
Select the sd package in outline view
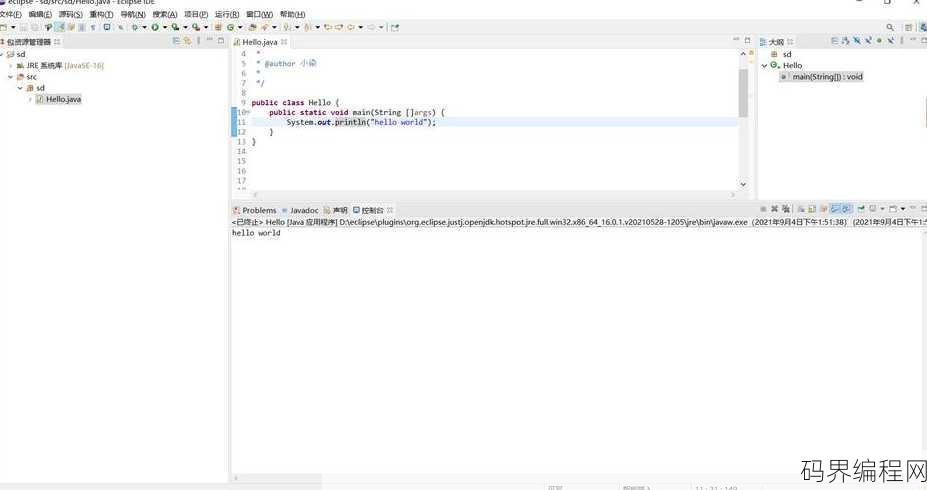[x=780, y=54]
